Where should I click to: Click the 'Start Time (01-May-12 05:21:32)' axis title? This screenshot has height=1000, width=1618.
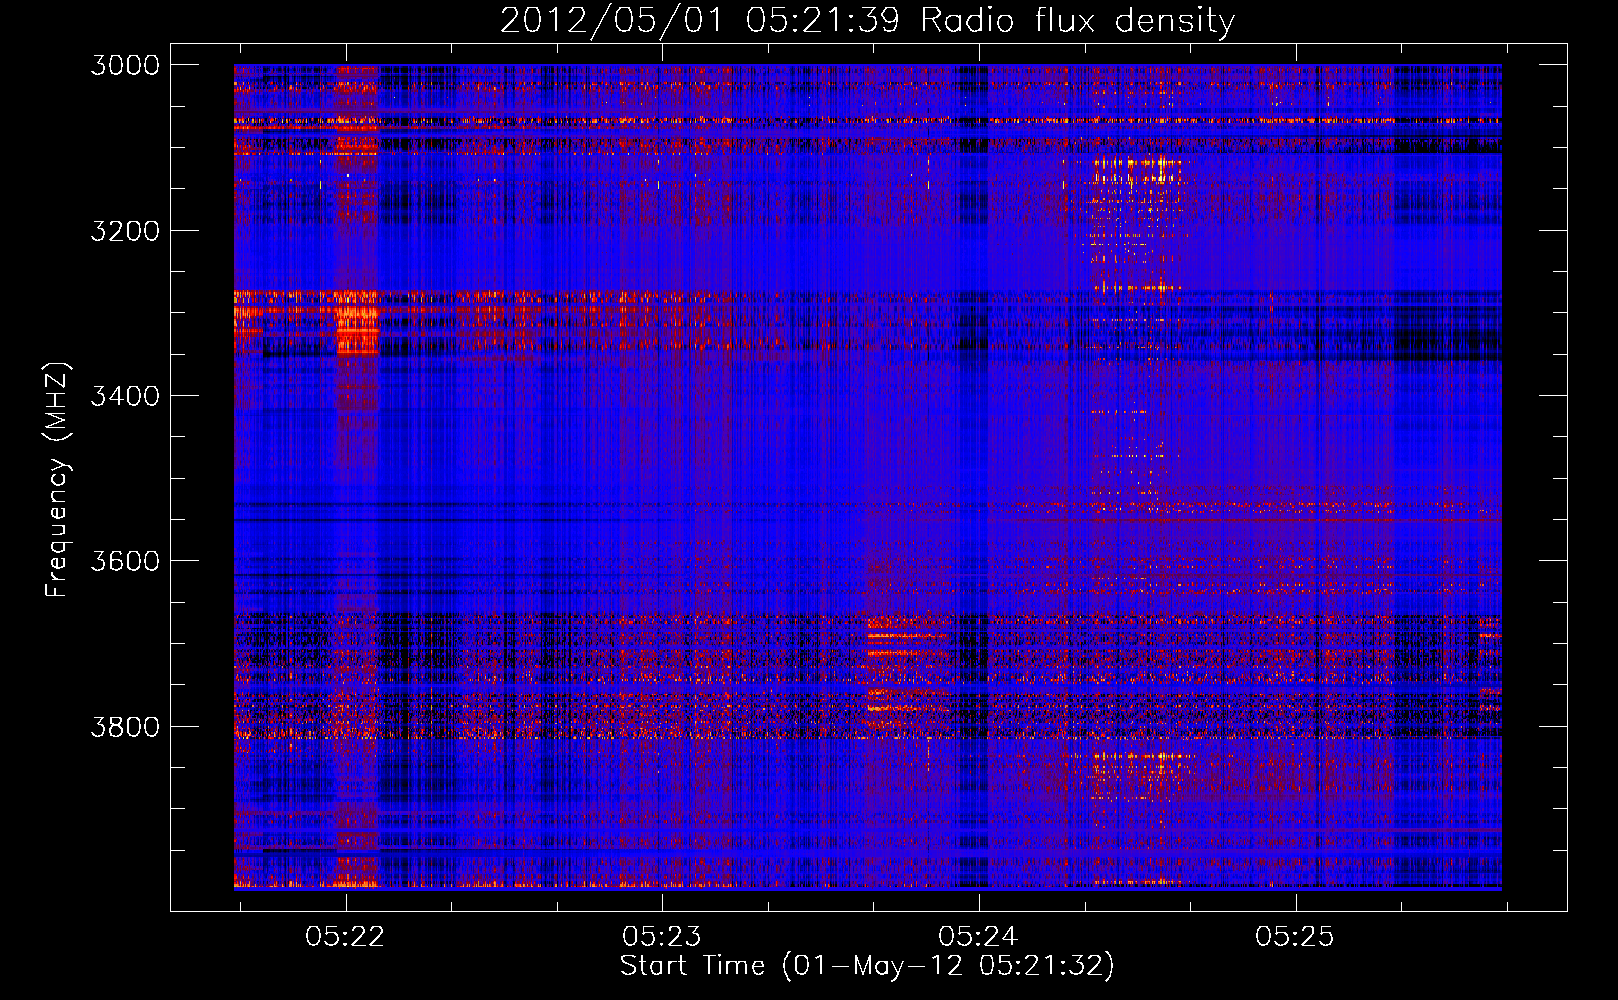(x=867, y=966)
